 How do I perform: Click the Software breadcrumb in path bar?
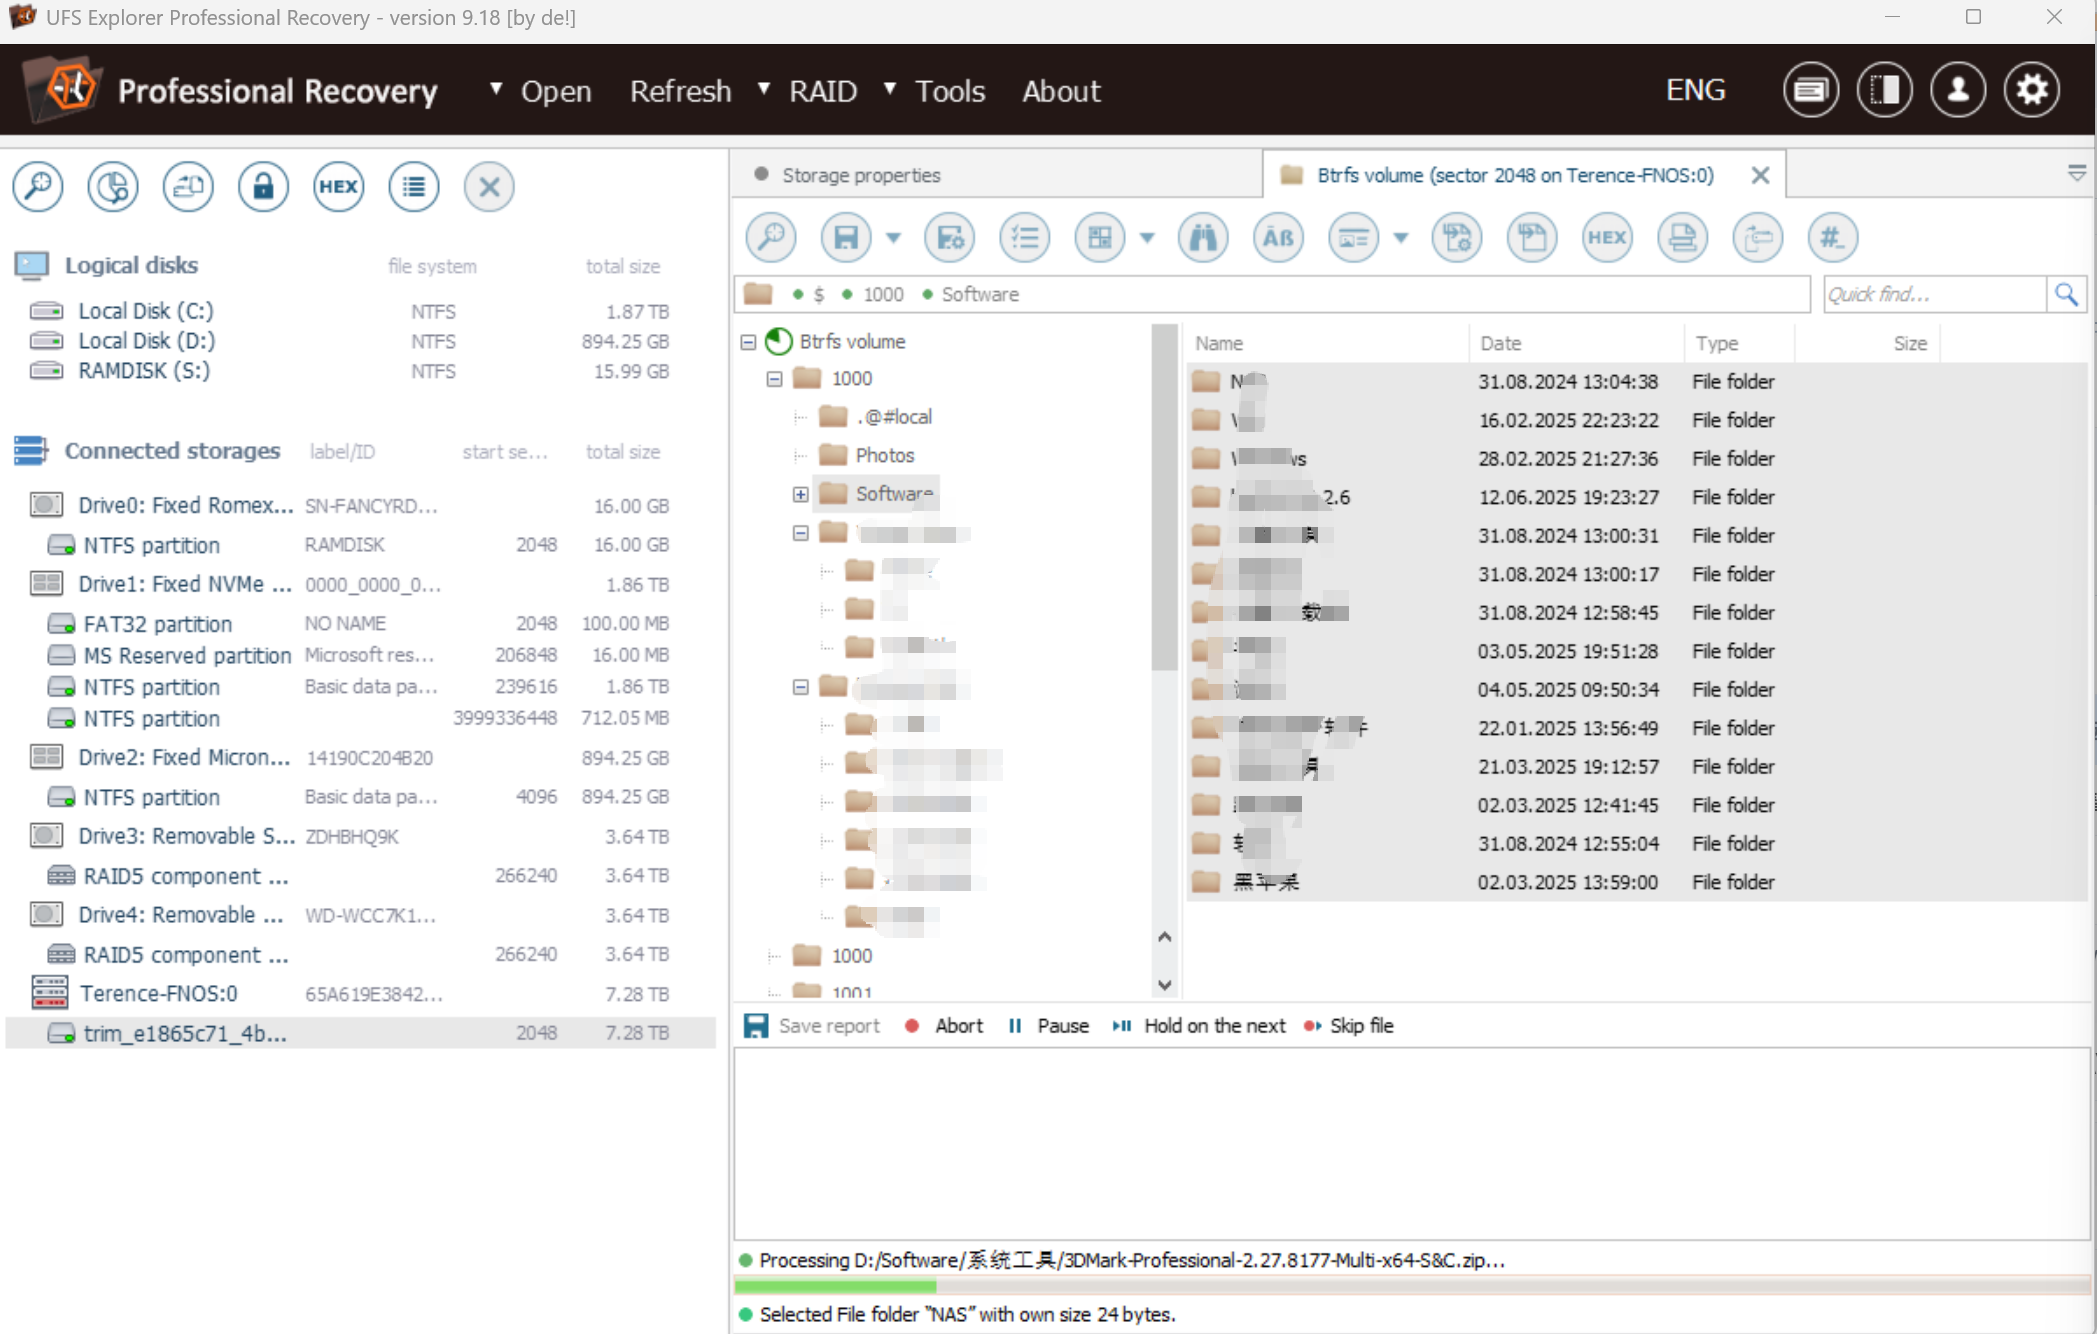point(979,295)
